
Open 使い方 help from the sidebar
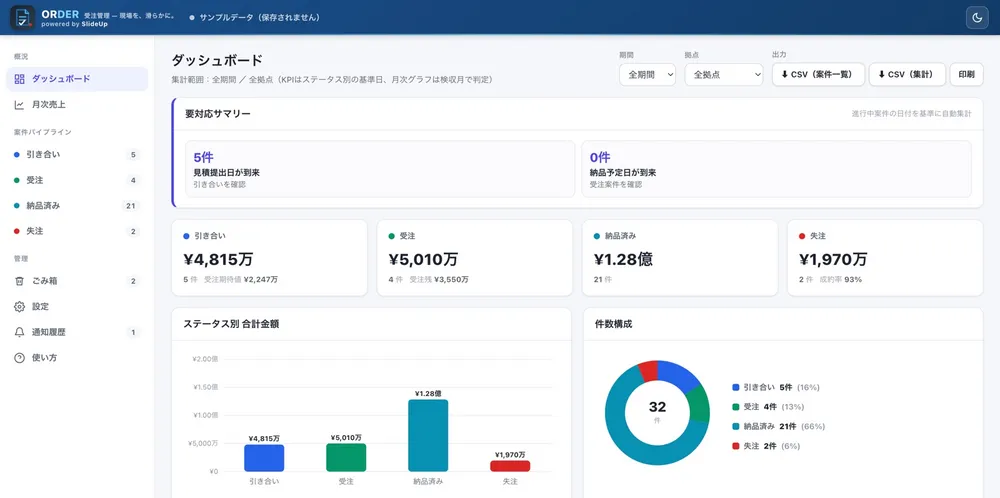click(77, 358)
